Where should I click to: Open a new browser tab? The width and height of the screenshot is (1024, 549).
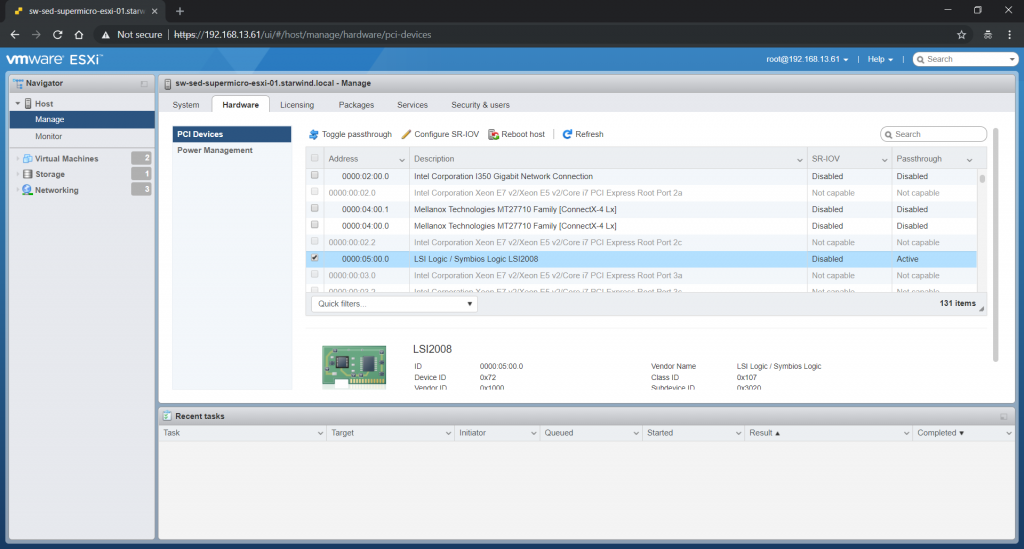click(x=180, y=11)
